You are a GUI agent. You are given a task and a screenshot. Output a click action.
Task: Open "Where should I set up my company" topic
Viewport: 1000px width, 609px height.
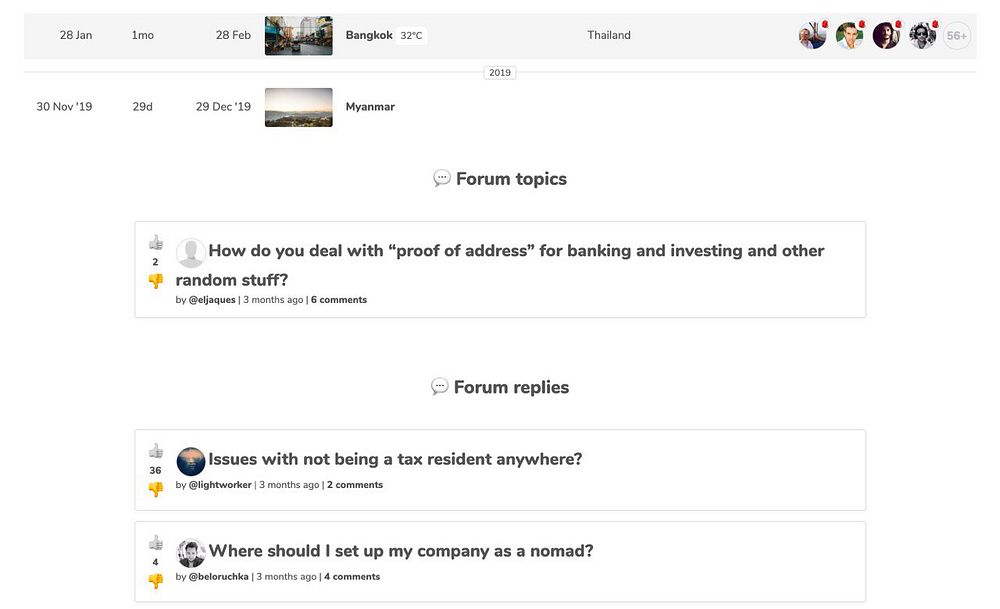(x=401, y=551)
